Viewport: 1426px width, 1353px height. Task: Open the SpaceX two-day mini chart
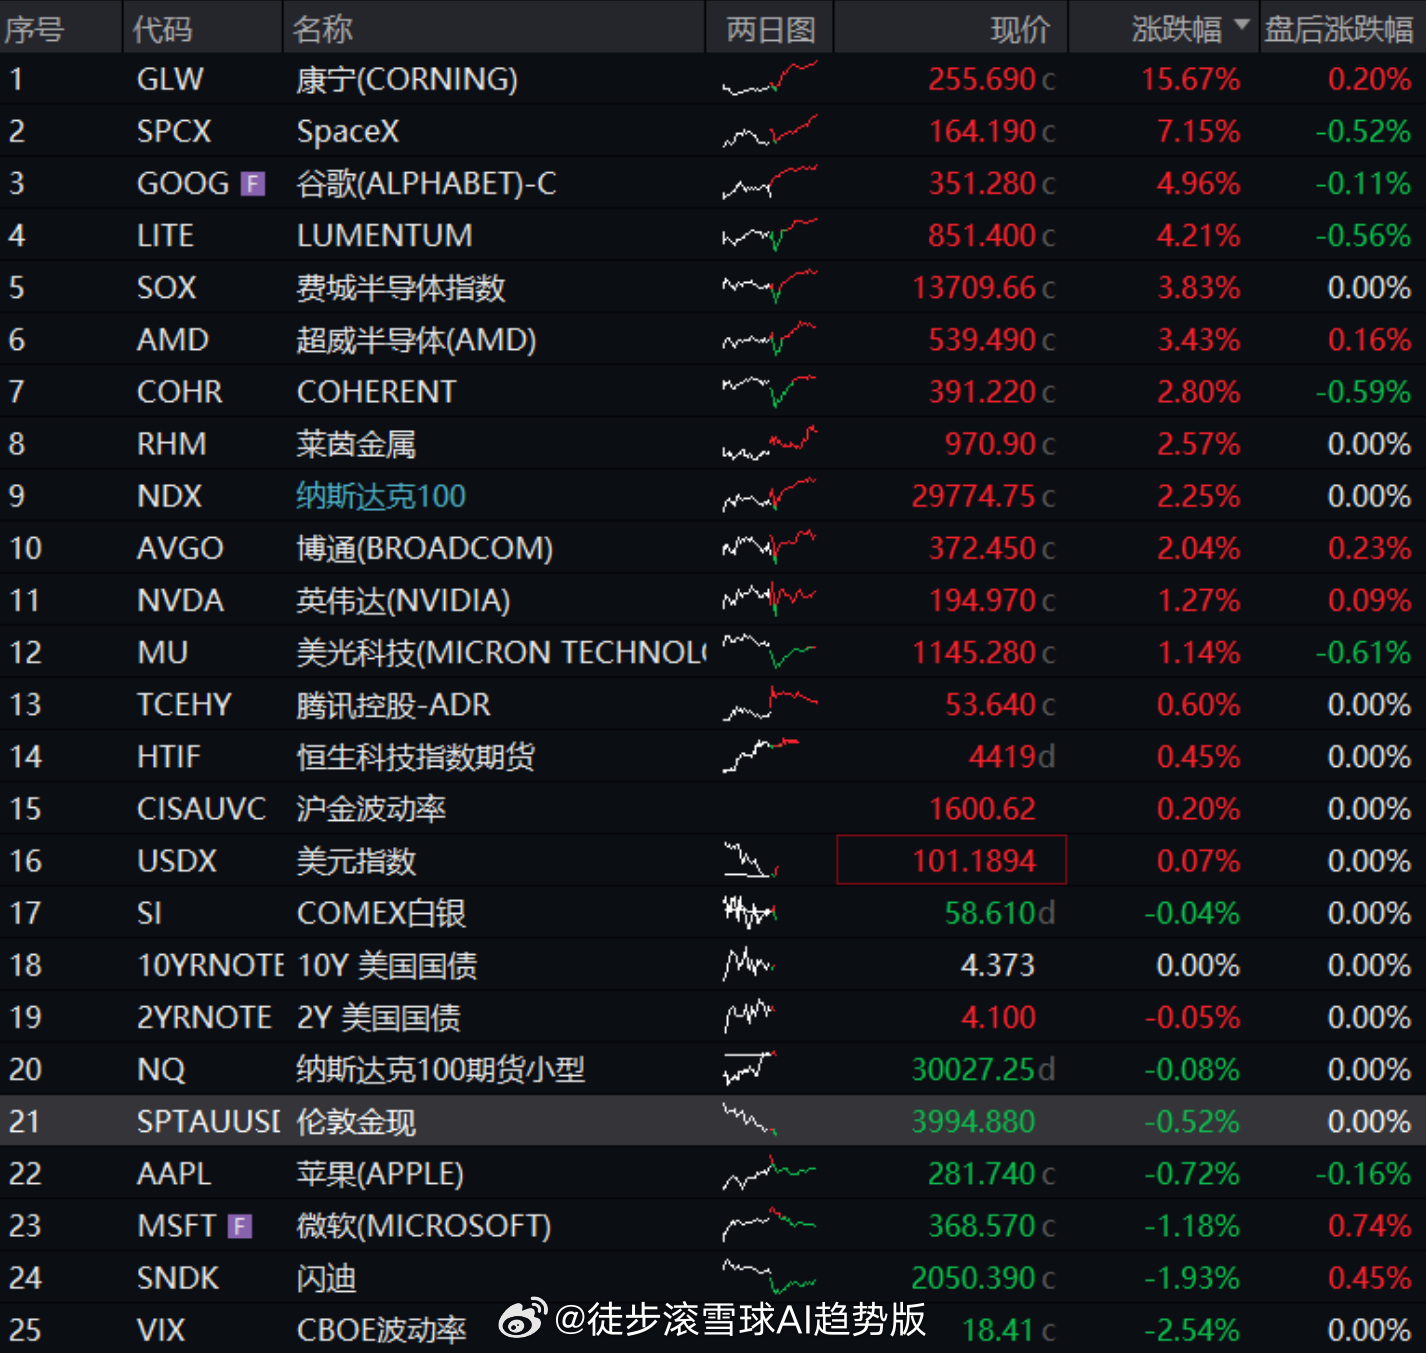click(x=769, y=131)
